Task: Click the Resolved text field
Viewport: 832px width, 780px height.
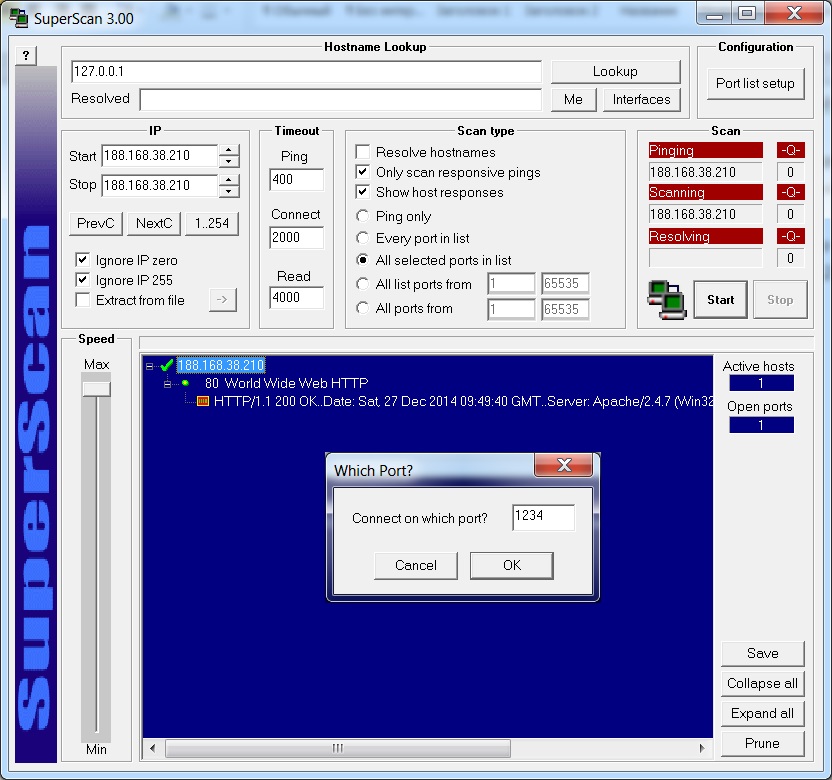Action: [x=341, y=100]
